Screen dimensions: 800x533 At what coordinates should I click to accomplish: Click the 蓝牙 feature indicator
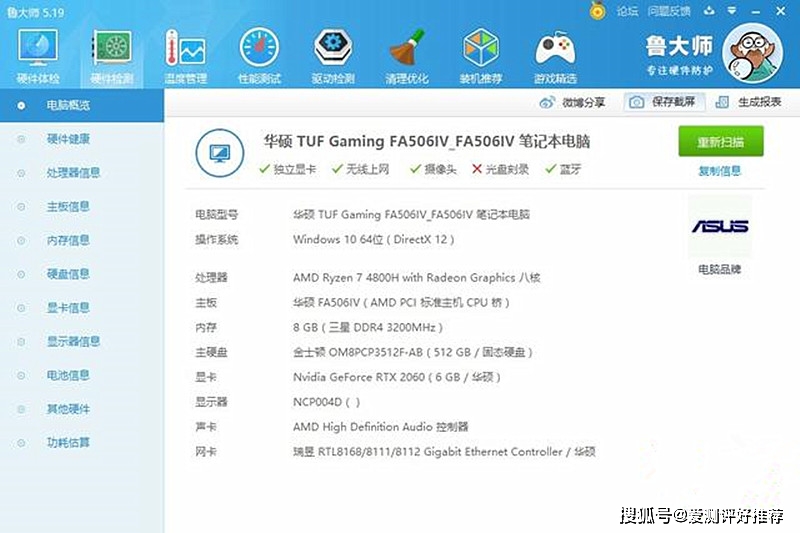563,169
